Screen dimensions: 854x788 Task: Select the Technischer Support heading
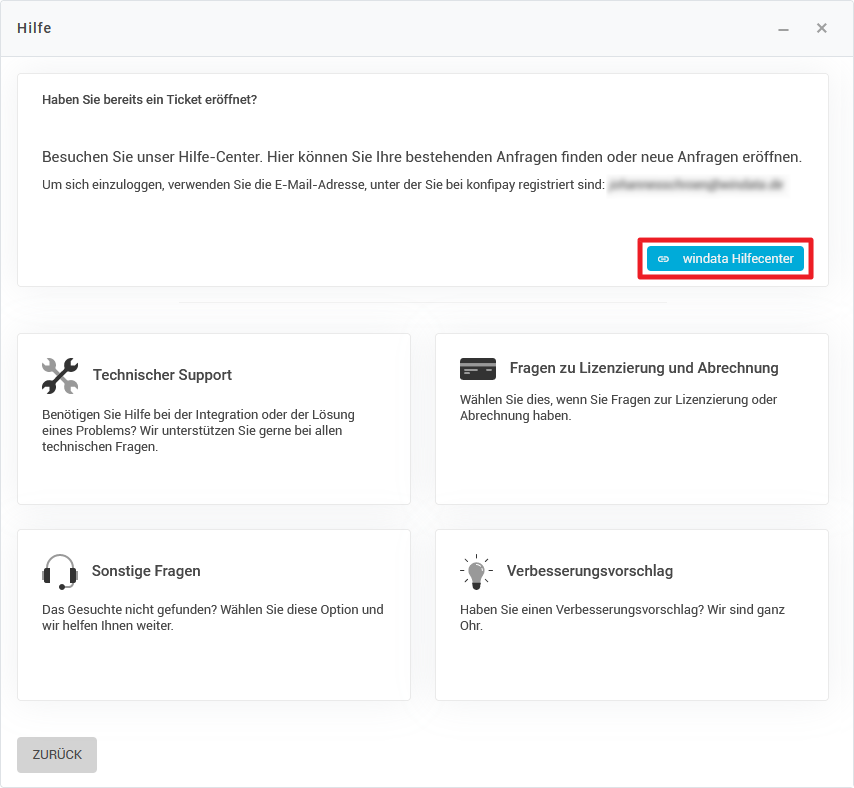[162, 375]
